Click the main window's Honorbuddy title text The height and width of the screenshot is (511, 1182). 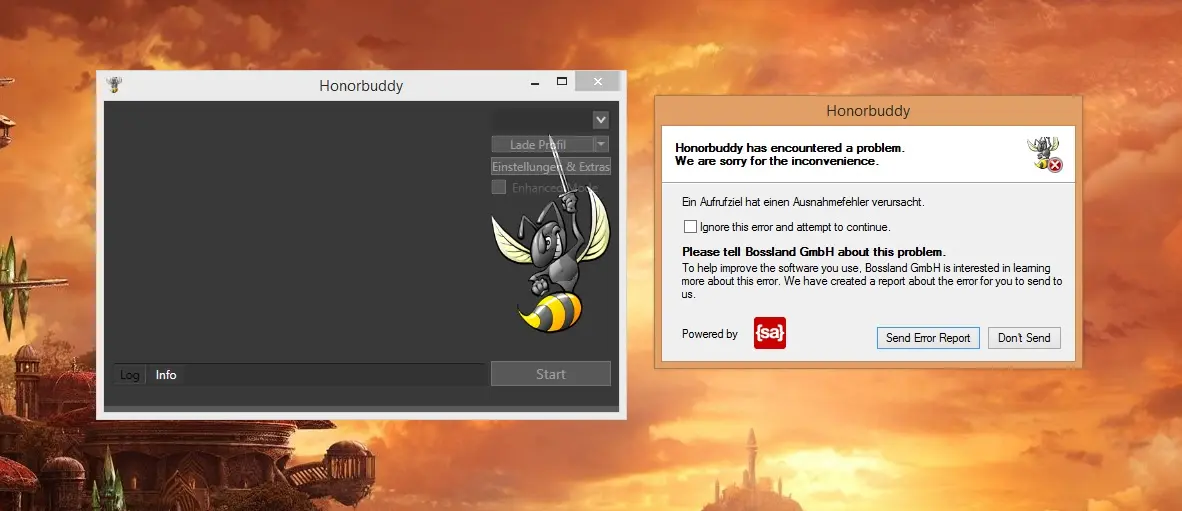click(x=361, y=85)
